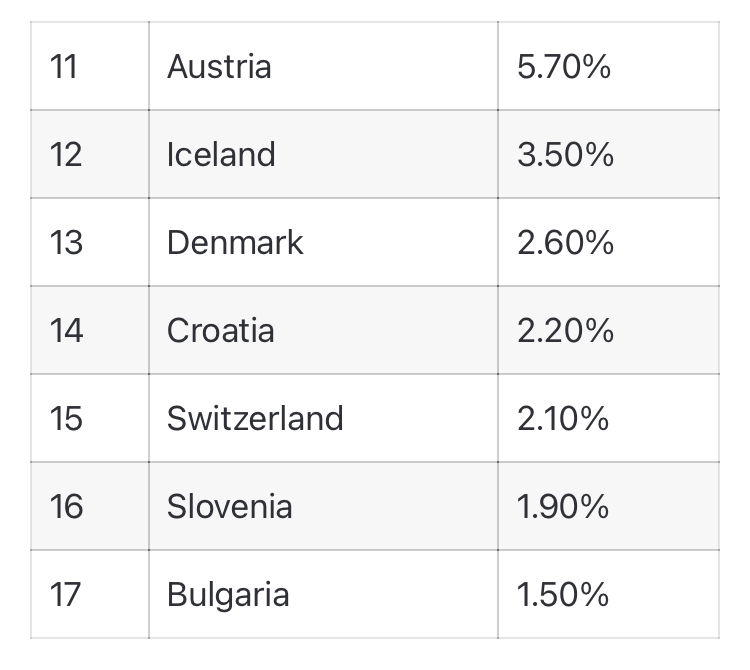Click the Denmark country name
Image resolution: width=750 pixels, height=670 pixels.
[x=235, y=243]
